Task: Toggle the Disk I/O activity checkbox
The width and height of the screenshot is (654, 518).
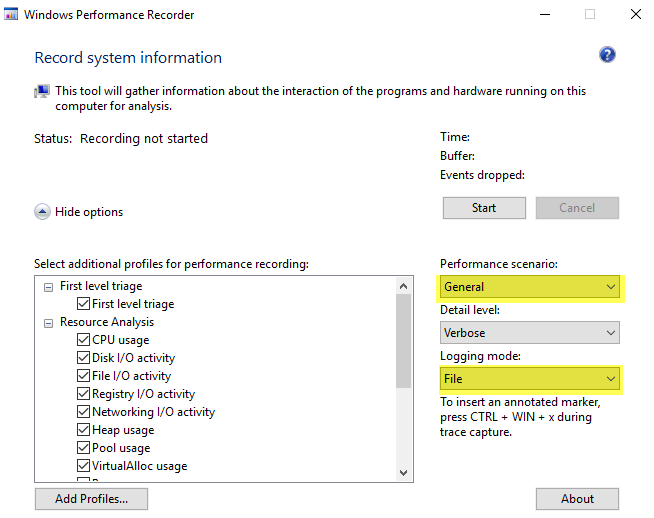Action: pos(83,357)
